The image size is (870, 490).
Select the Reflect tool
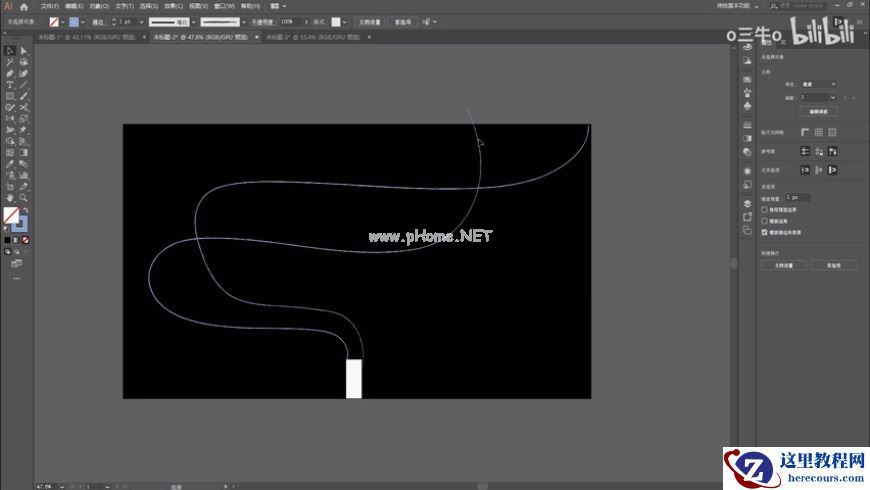point(10,119)
